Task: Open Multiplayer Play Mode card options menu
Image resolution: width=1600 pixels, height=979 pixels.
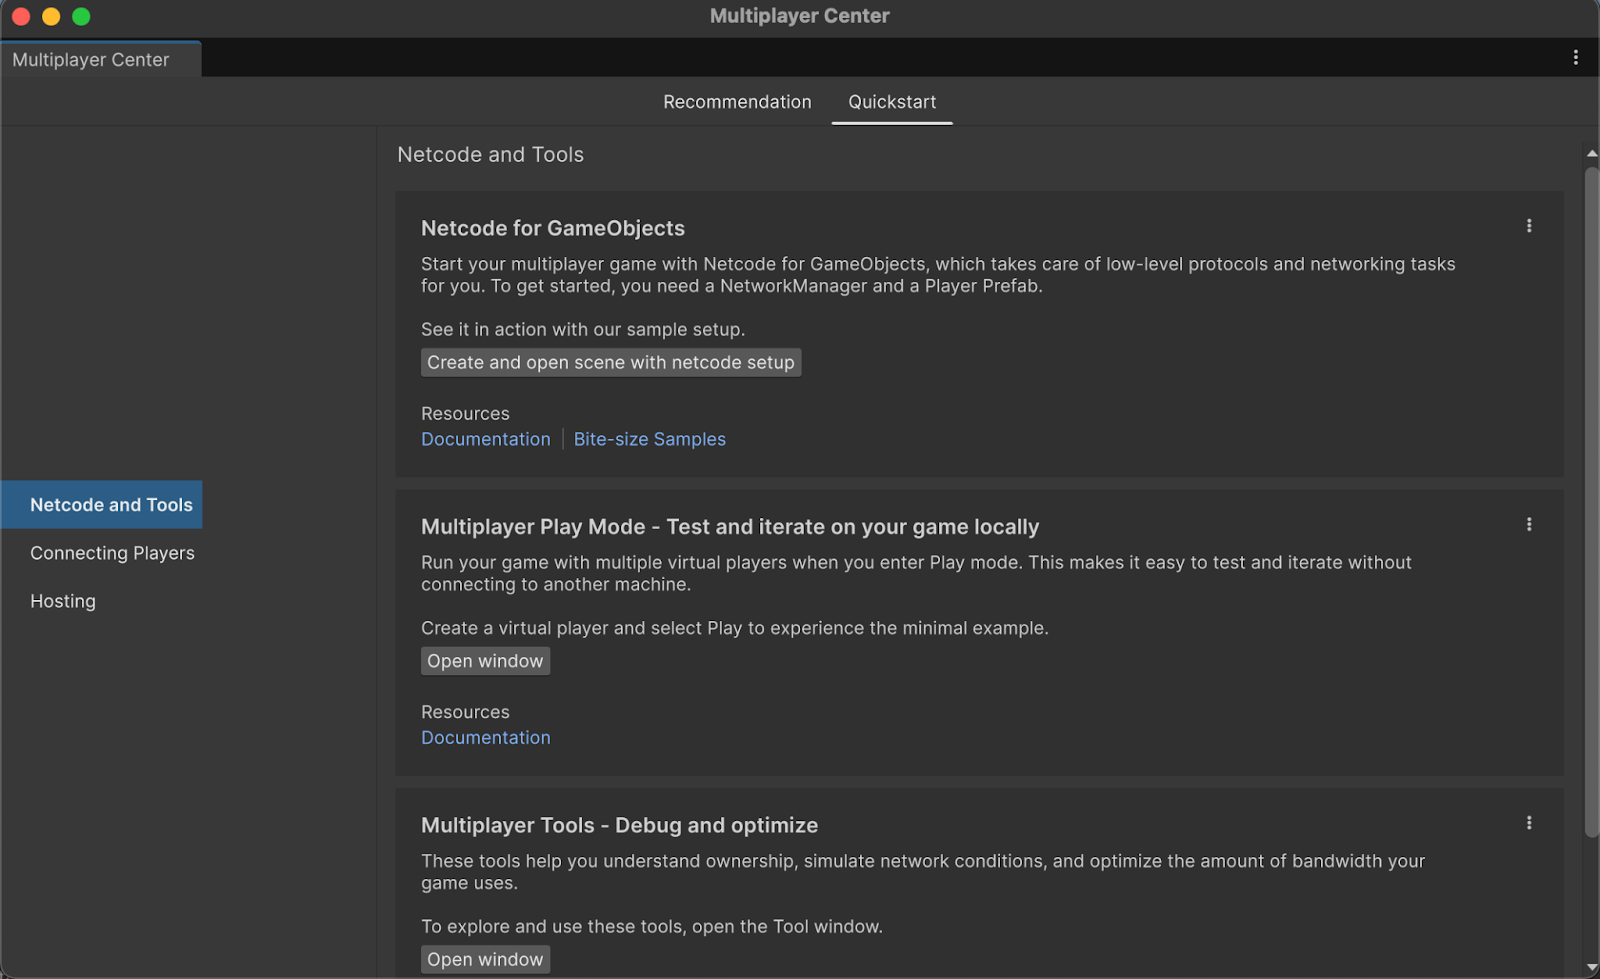Action: tap(1529, 524)
